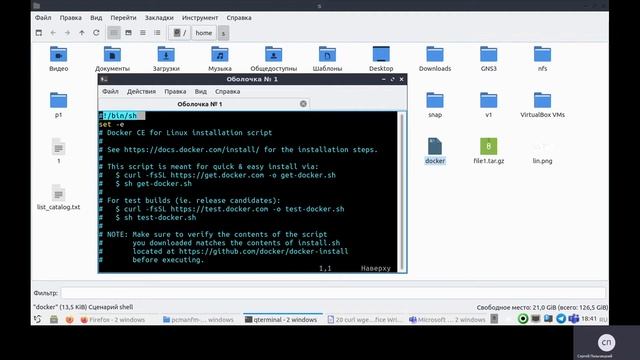Viewport: 640px width, 360px height.
Task: Select the Downloads folder
Action: [435, 59]
